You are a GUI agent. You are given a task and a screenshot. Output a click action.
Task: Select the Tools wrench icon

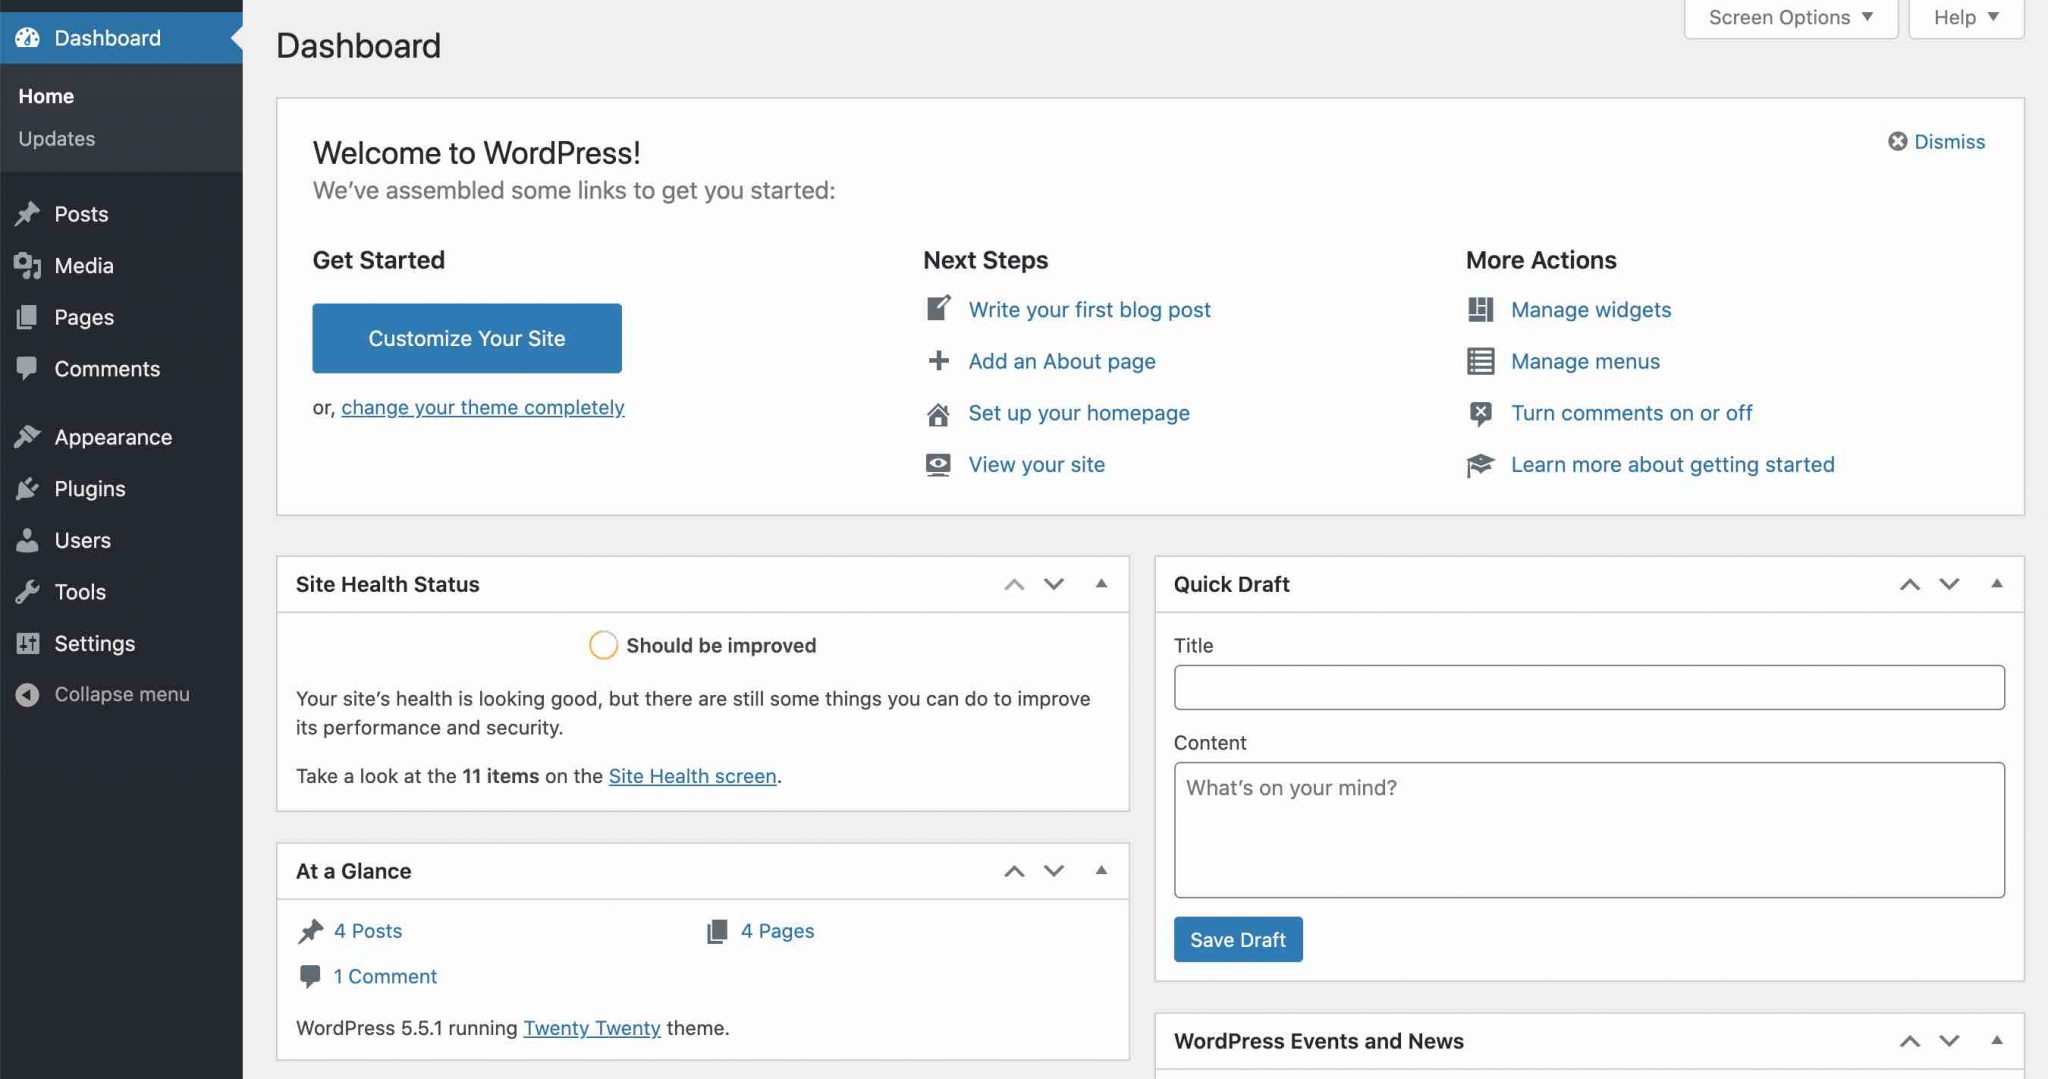pos(28,592)
